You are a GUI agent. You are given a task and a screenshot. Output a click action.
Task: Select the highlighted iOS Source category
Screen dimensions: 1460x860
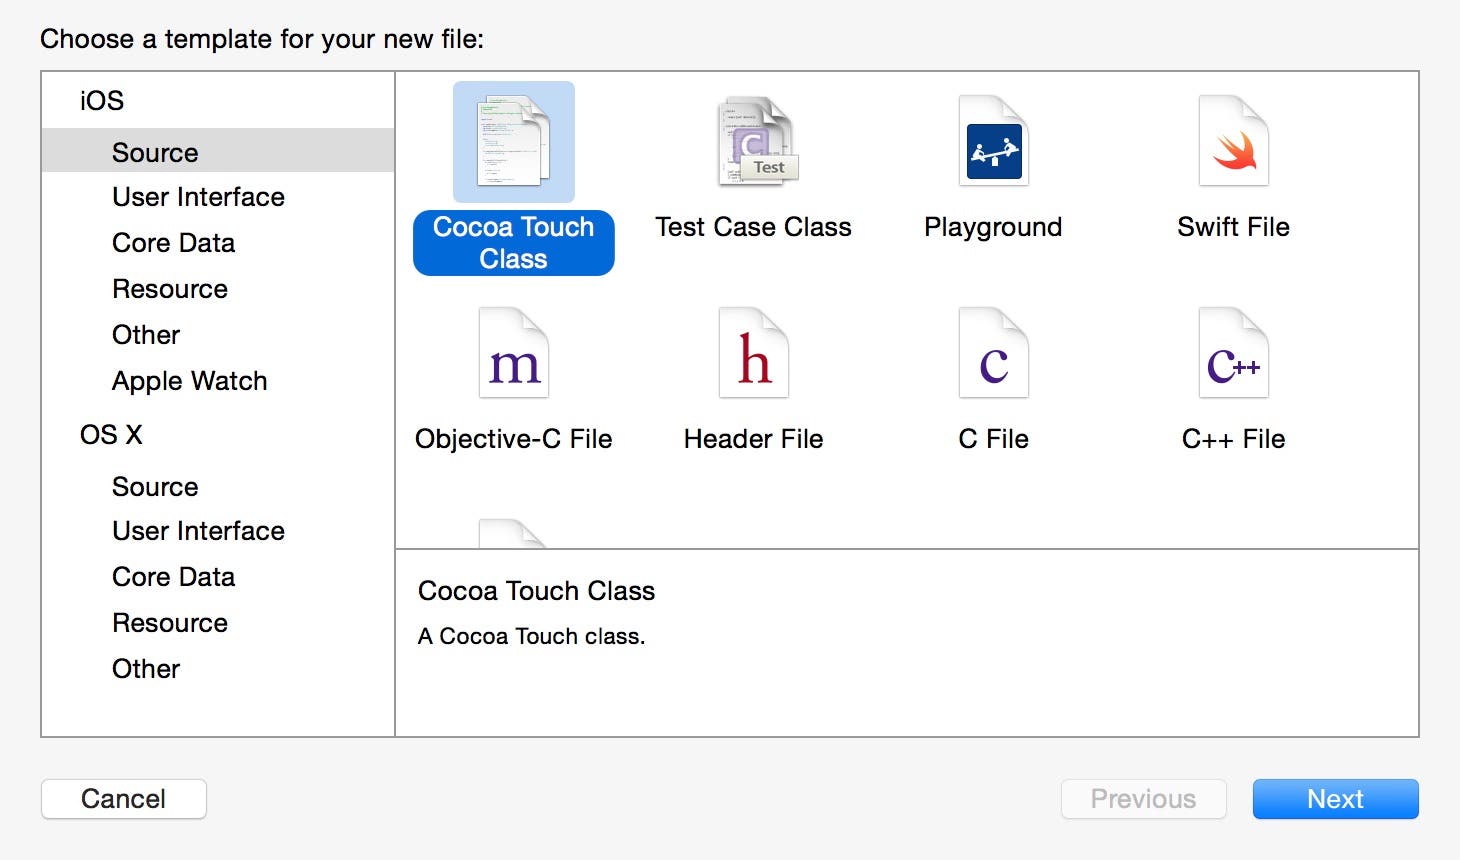(155, 153)
